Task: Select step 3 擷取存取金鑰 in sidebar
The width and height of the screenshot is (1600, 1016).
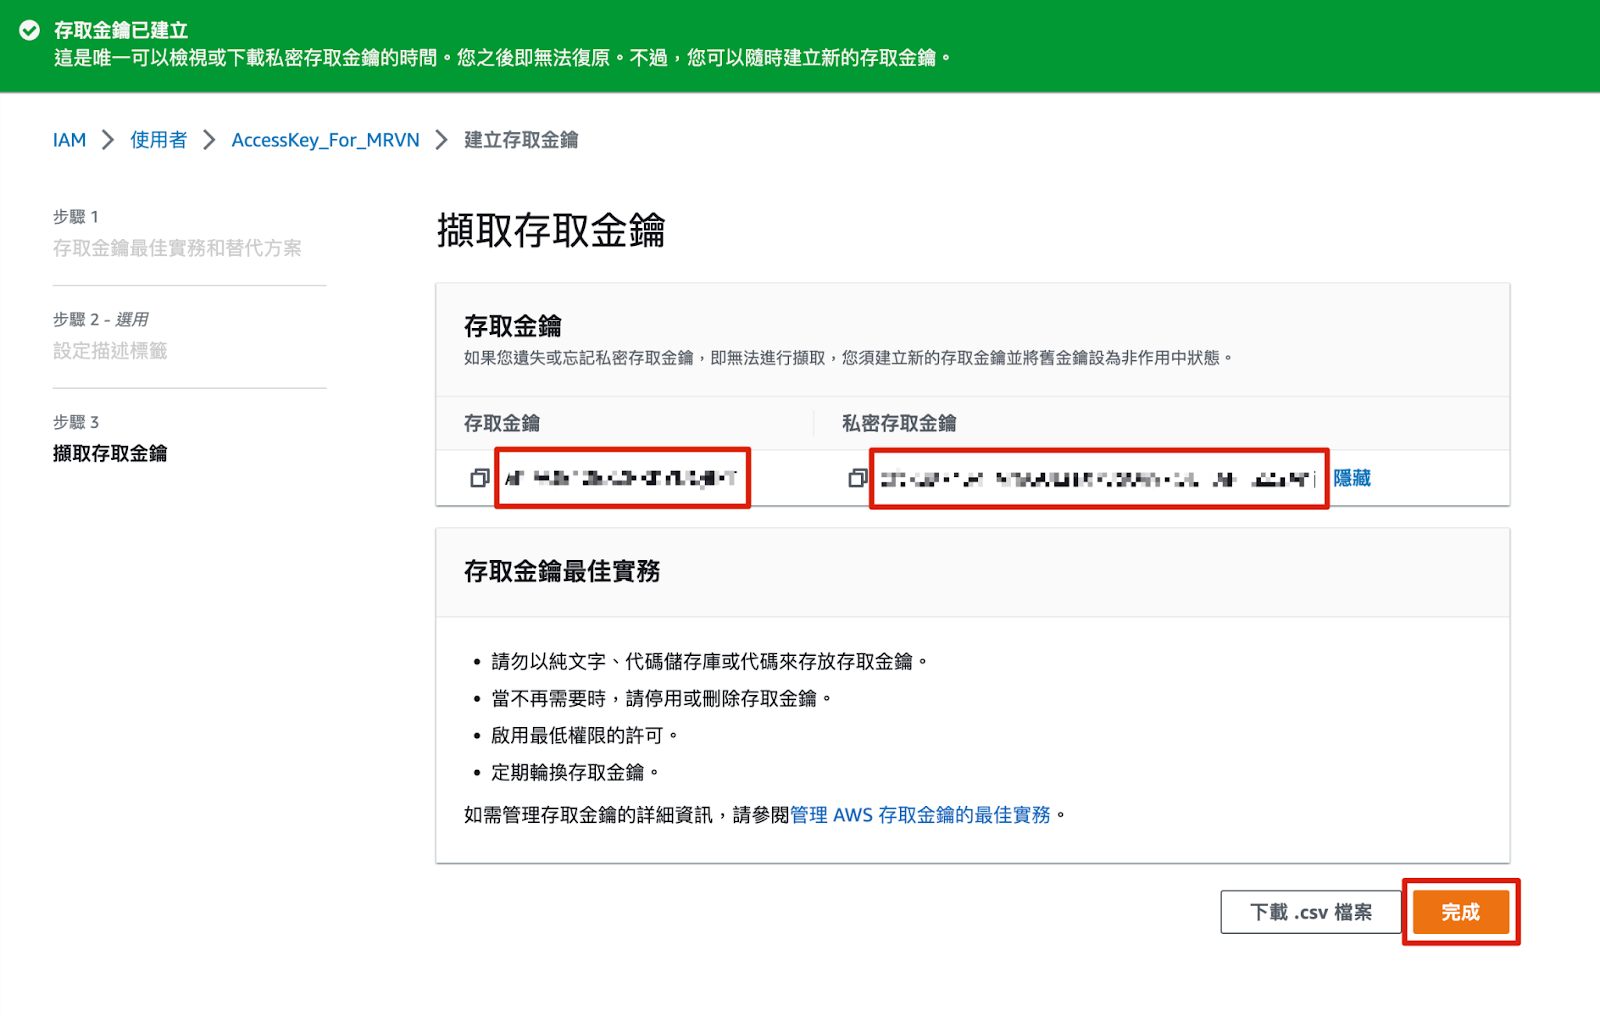Action: pos(110,454)
